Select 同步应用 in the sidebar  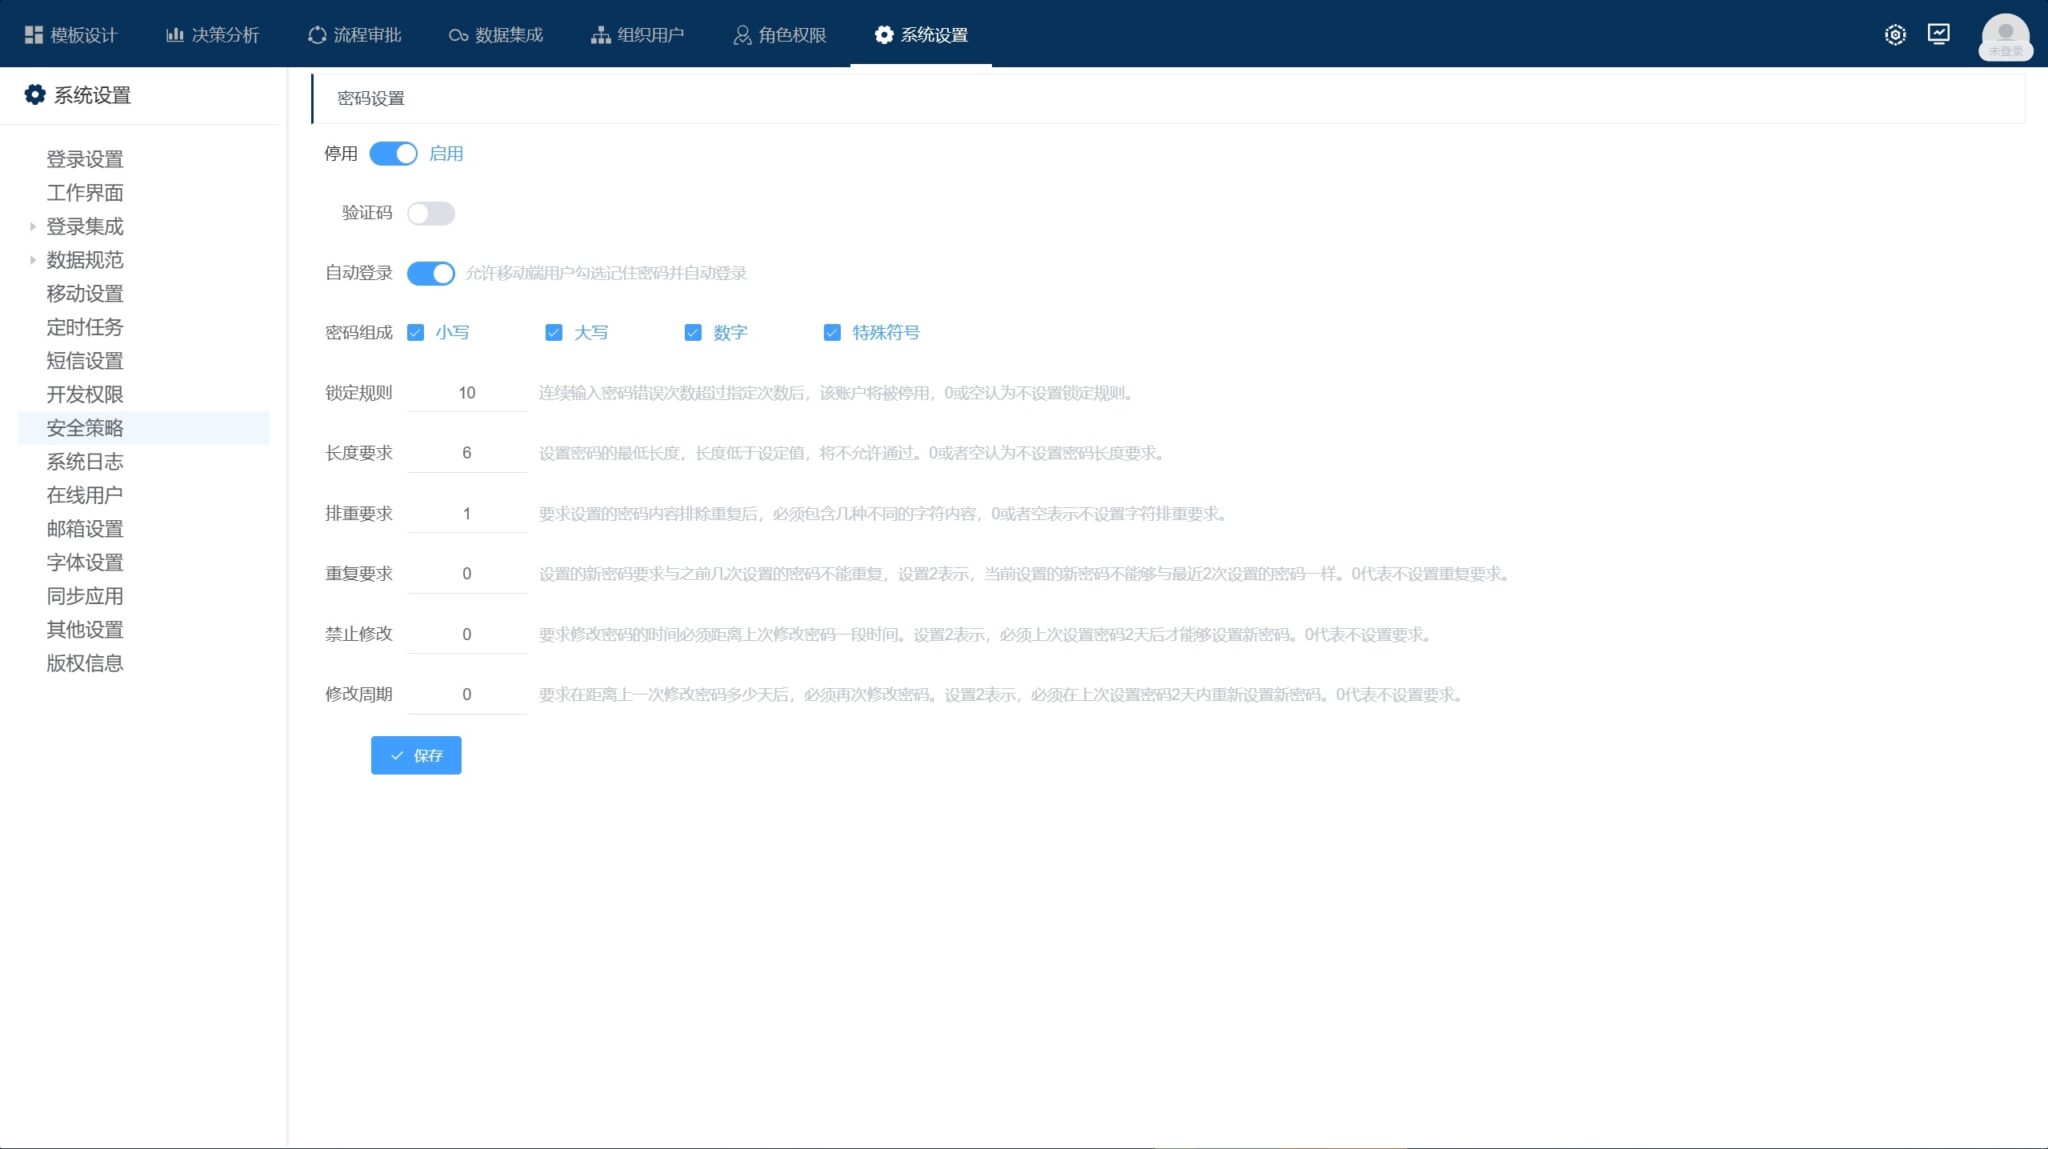tap(85, 596)
